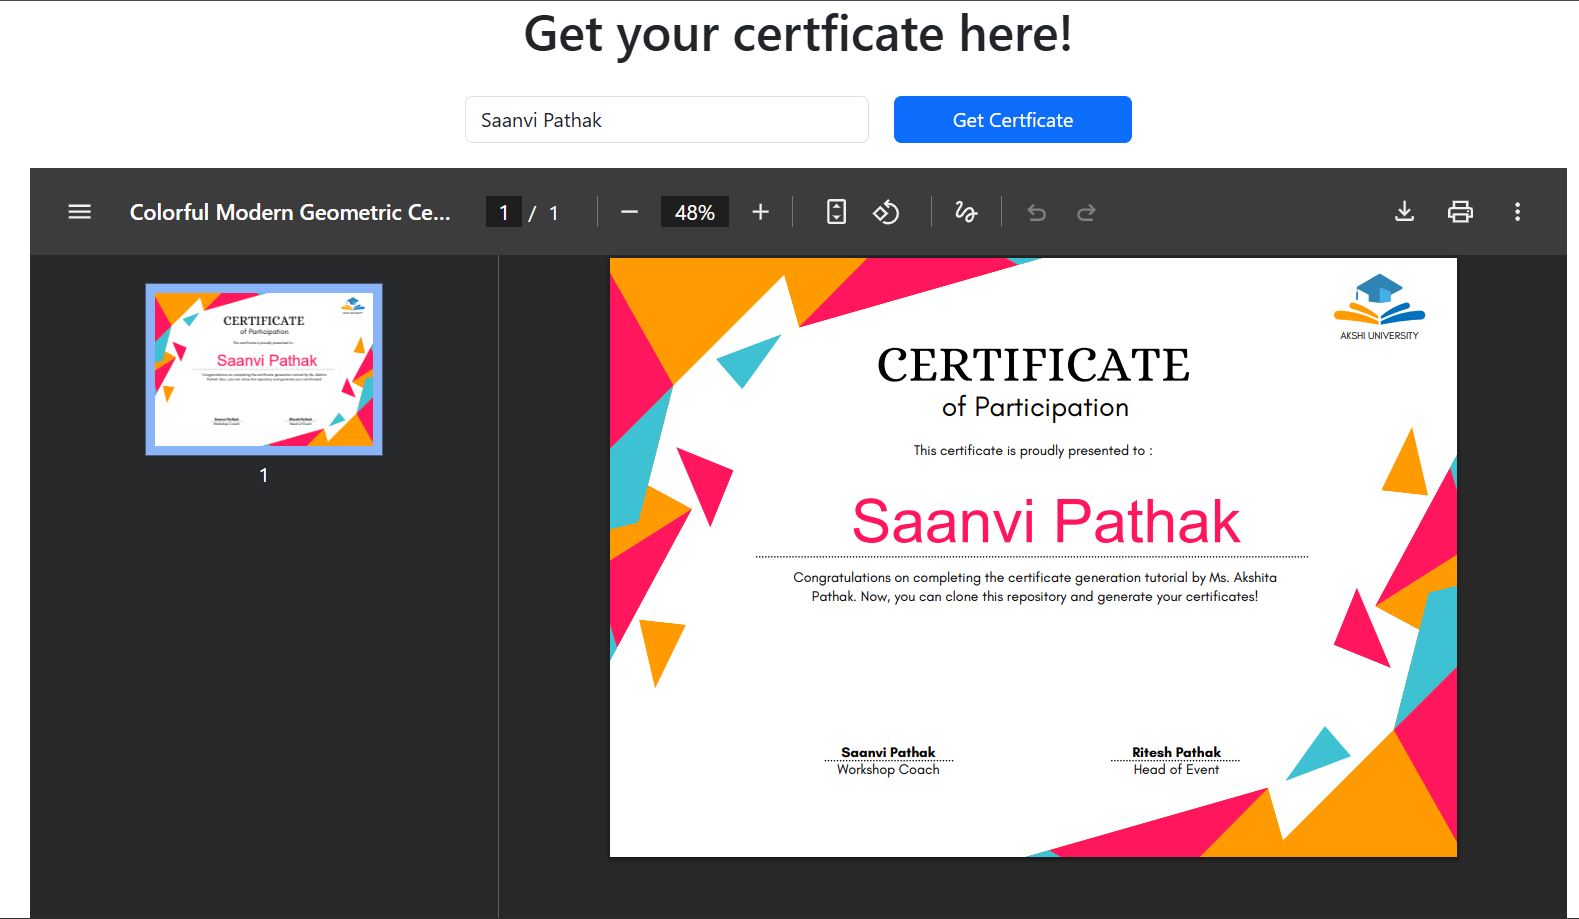The width and height of the screenshot is (1579, 919).
Task: Click the Workshop Coach signature label
Action: click(888, 770)
